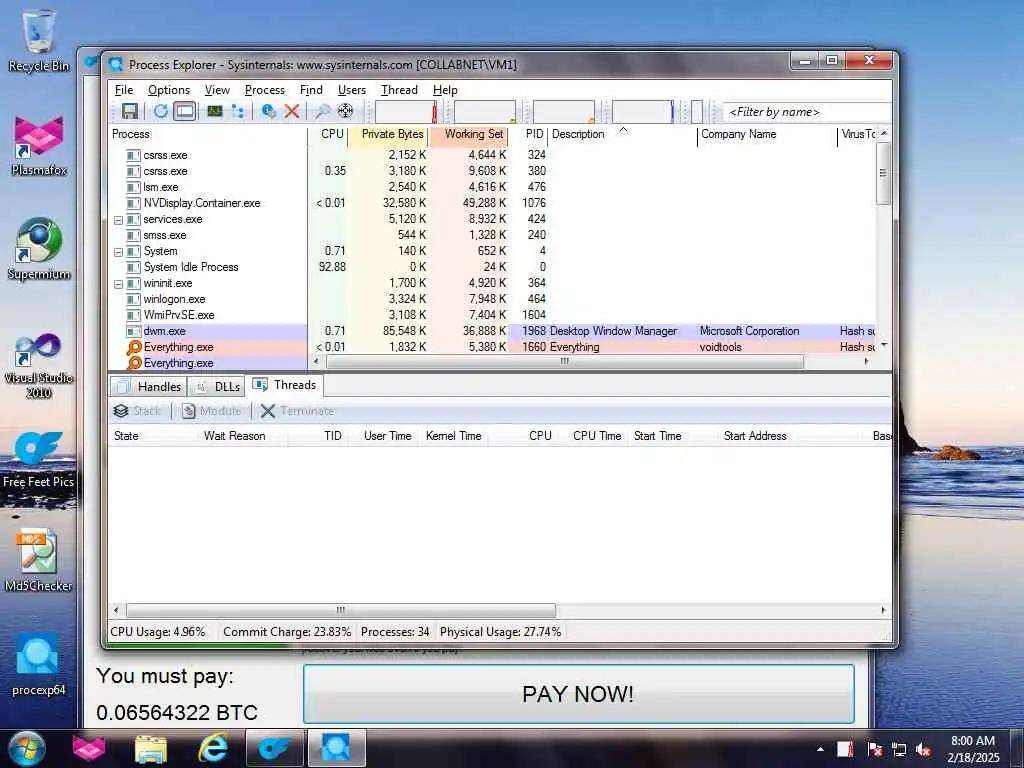The width and height of the screenshot is (1024, 768).
Task: Click the Save floppy disk toolbar icon
Action: point(129,112)
